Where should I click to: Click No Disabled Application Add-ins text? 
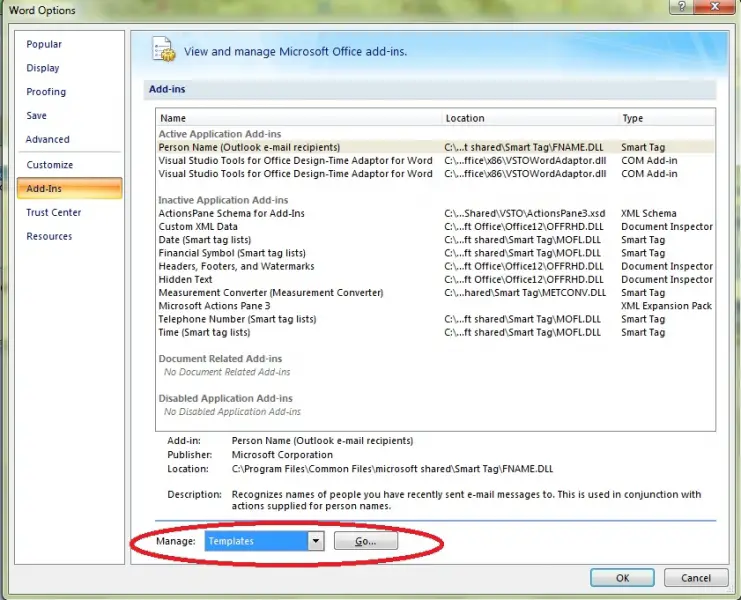click(x=232, y=412)
